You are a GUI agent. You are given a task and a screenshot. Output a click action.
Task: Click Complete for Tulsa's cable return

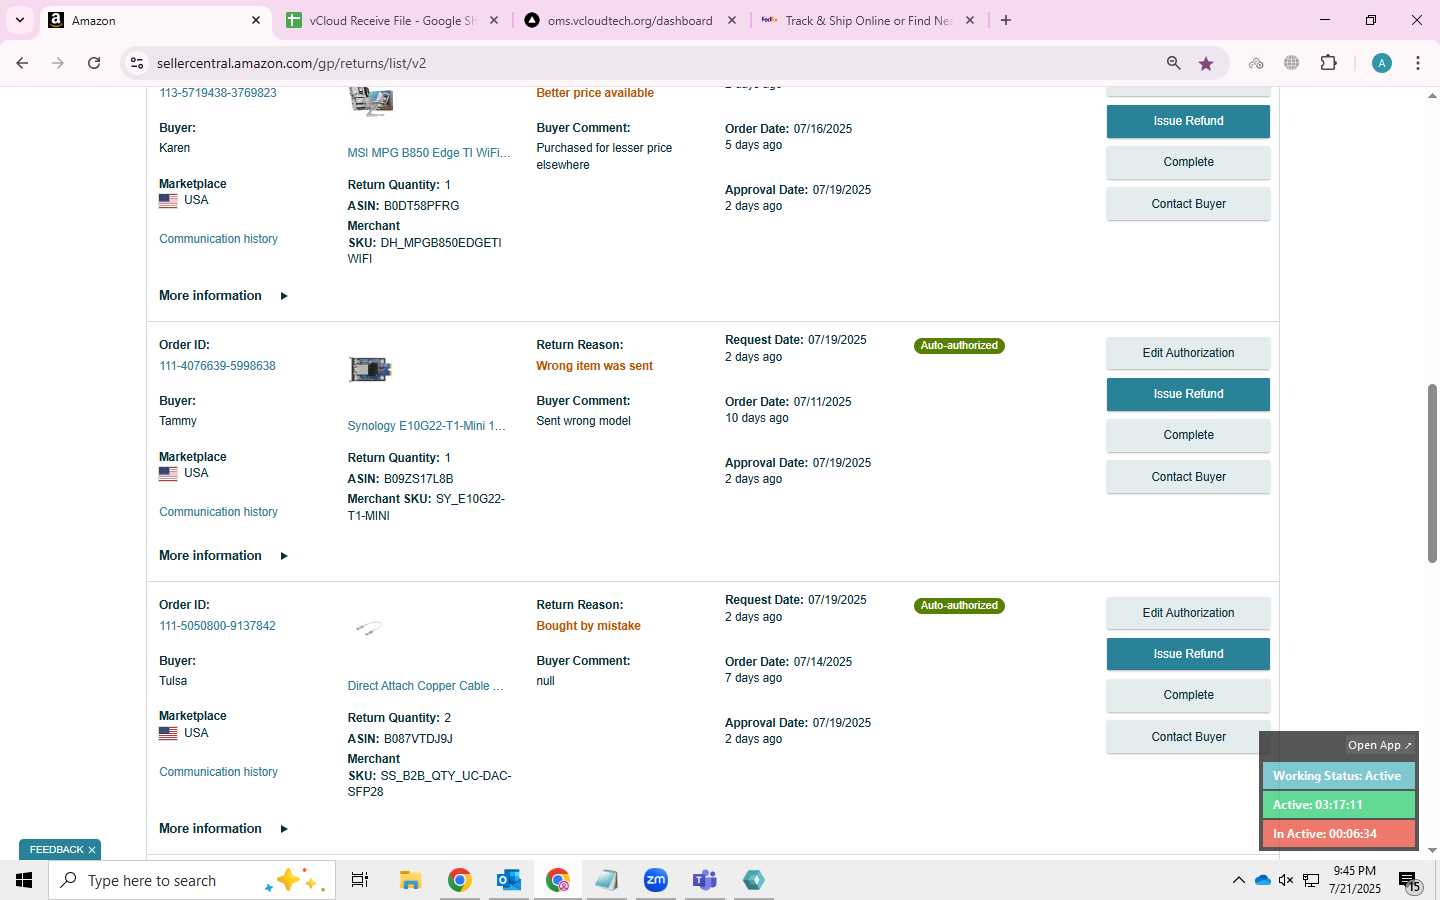pyautogui.click(x=1188, y=695)
